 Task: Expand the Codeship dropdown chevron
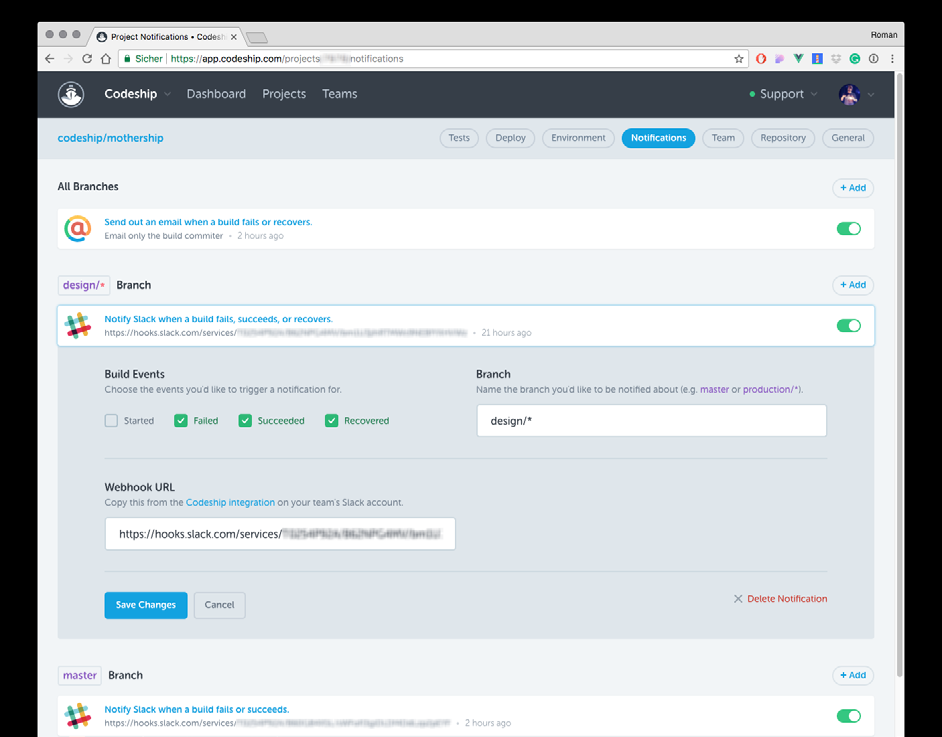(168, 94)
